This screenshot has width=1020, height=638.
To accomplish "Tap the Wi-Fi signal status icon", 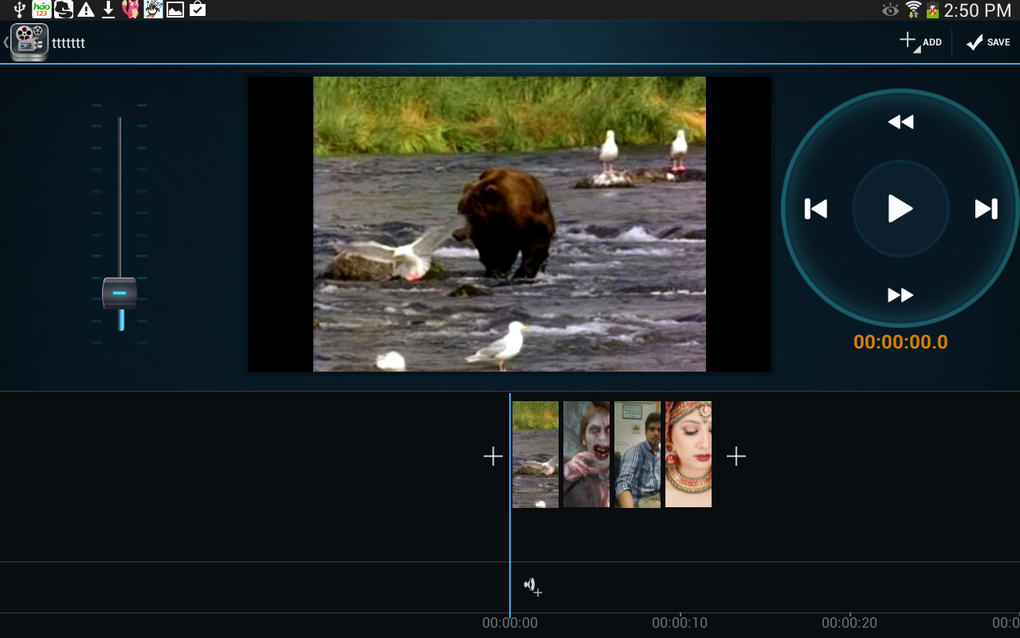I will pyautogui.click(x=913, y=10).
